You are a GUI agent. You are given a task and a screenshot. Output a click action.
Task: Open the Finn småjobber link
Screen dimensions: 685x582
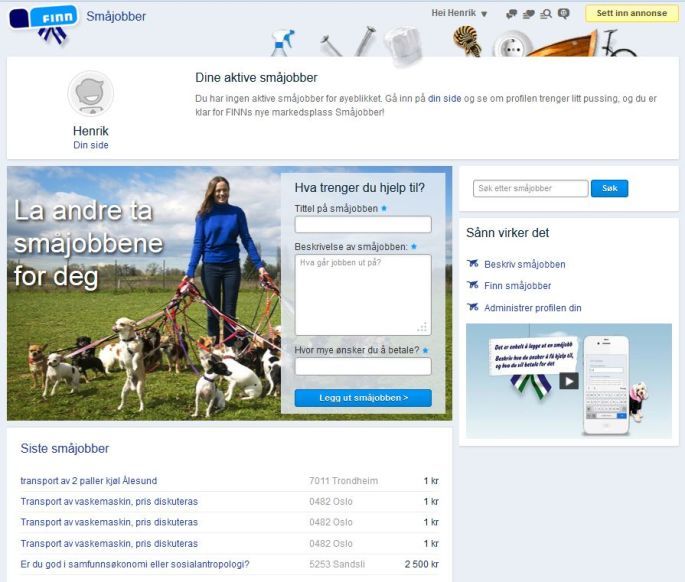coord(517,286)
